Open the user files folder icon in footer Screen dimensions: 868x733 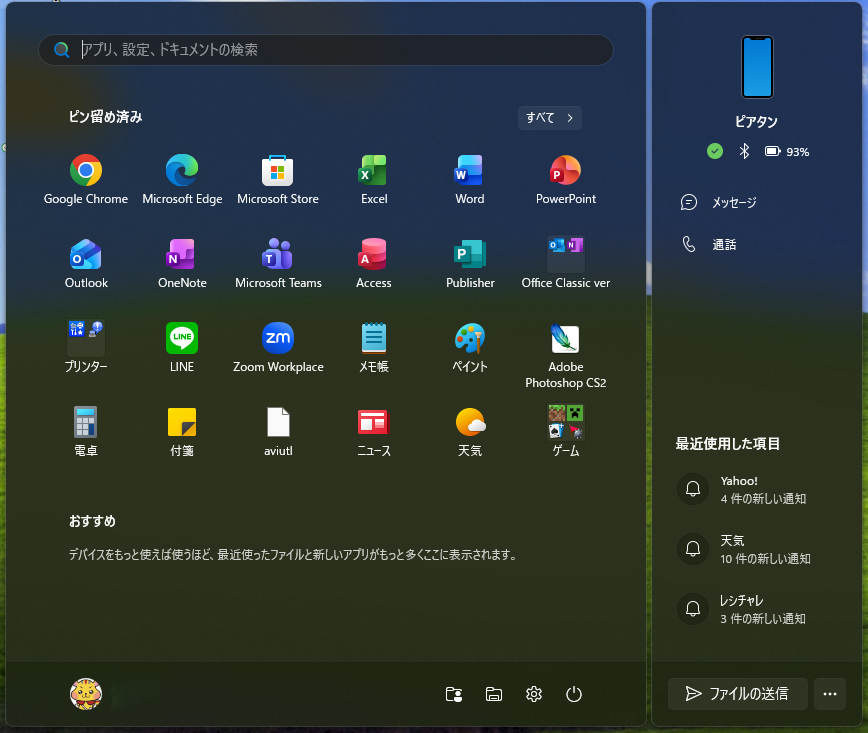[x=454, y=694]
